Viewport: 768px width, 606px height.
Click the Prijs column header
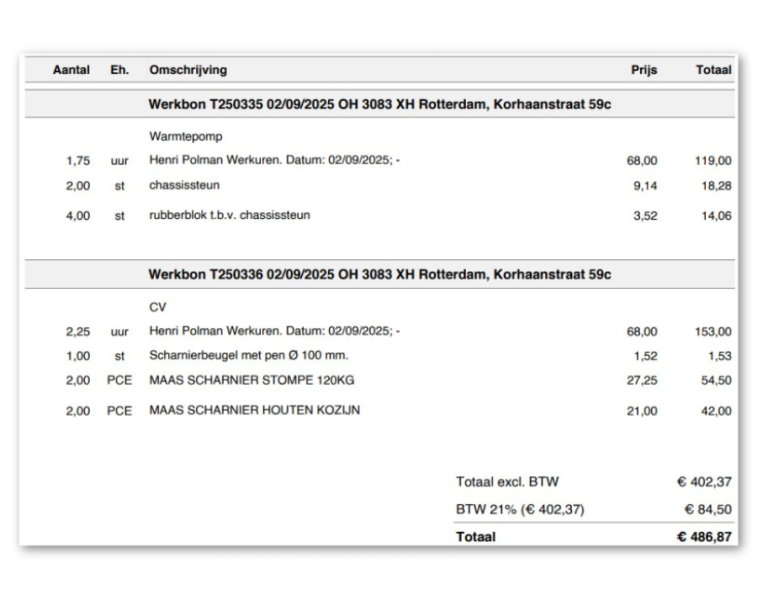tap(643, 70)
